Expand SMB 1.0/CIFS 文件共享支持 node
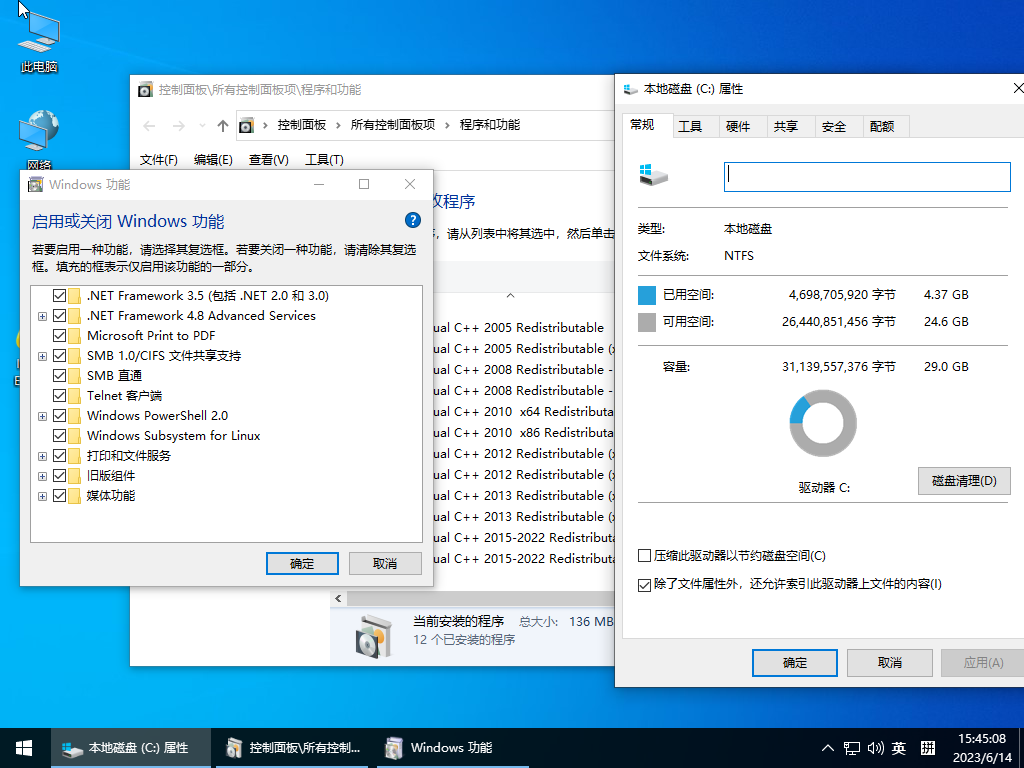This screenshot has width=1024, height=768. [x=42, y=356]
